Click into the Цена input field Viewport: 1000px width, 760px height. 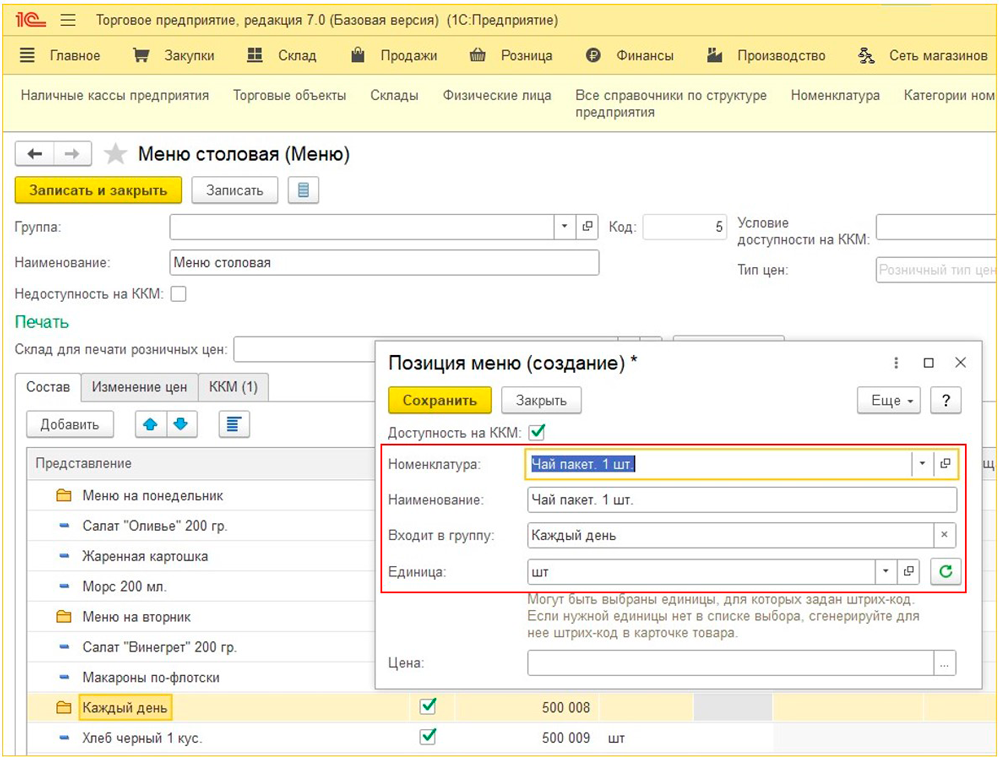[730, 662]
